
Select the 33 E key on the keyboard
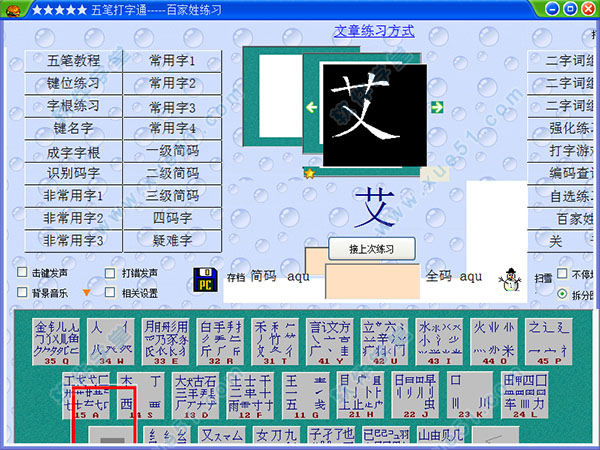tap(165, 341)
